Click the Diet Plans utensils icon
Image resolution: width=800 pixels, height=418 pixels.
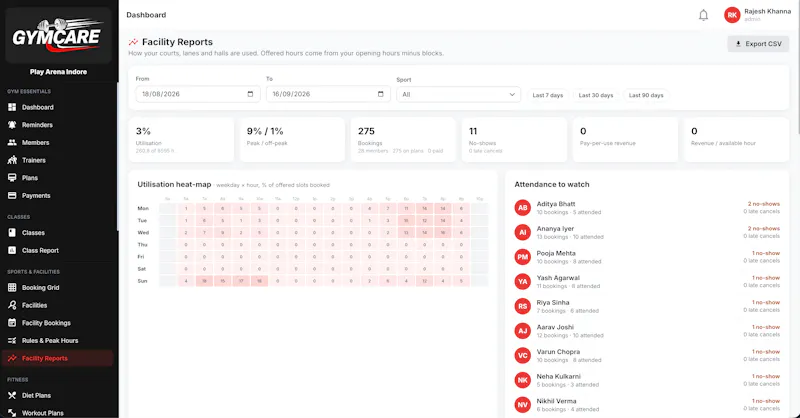12,395
